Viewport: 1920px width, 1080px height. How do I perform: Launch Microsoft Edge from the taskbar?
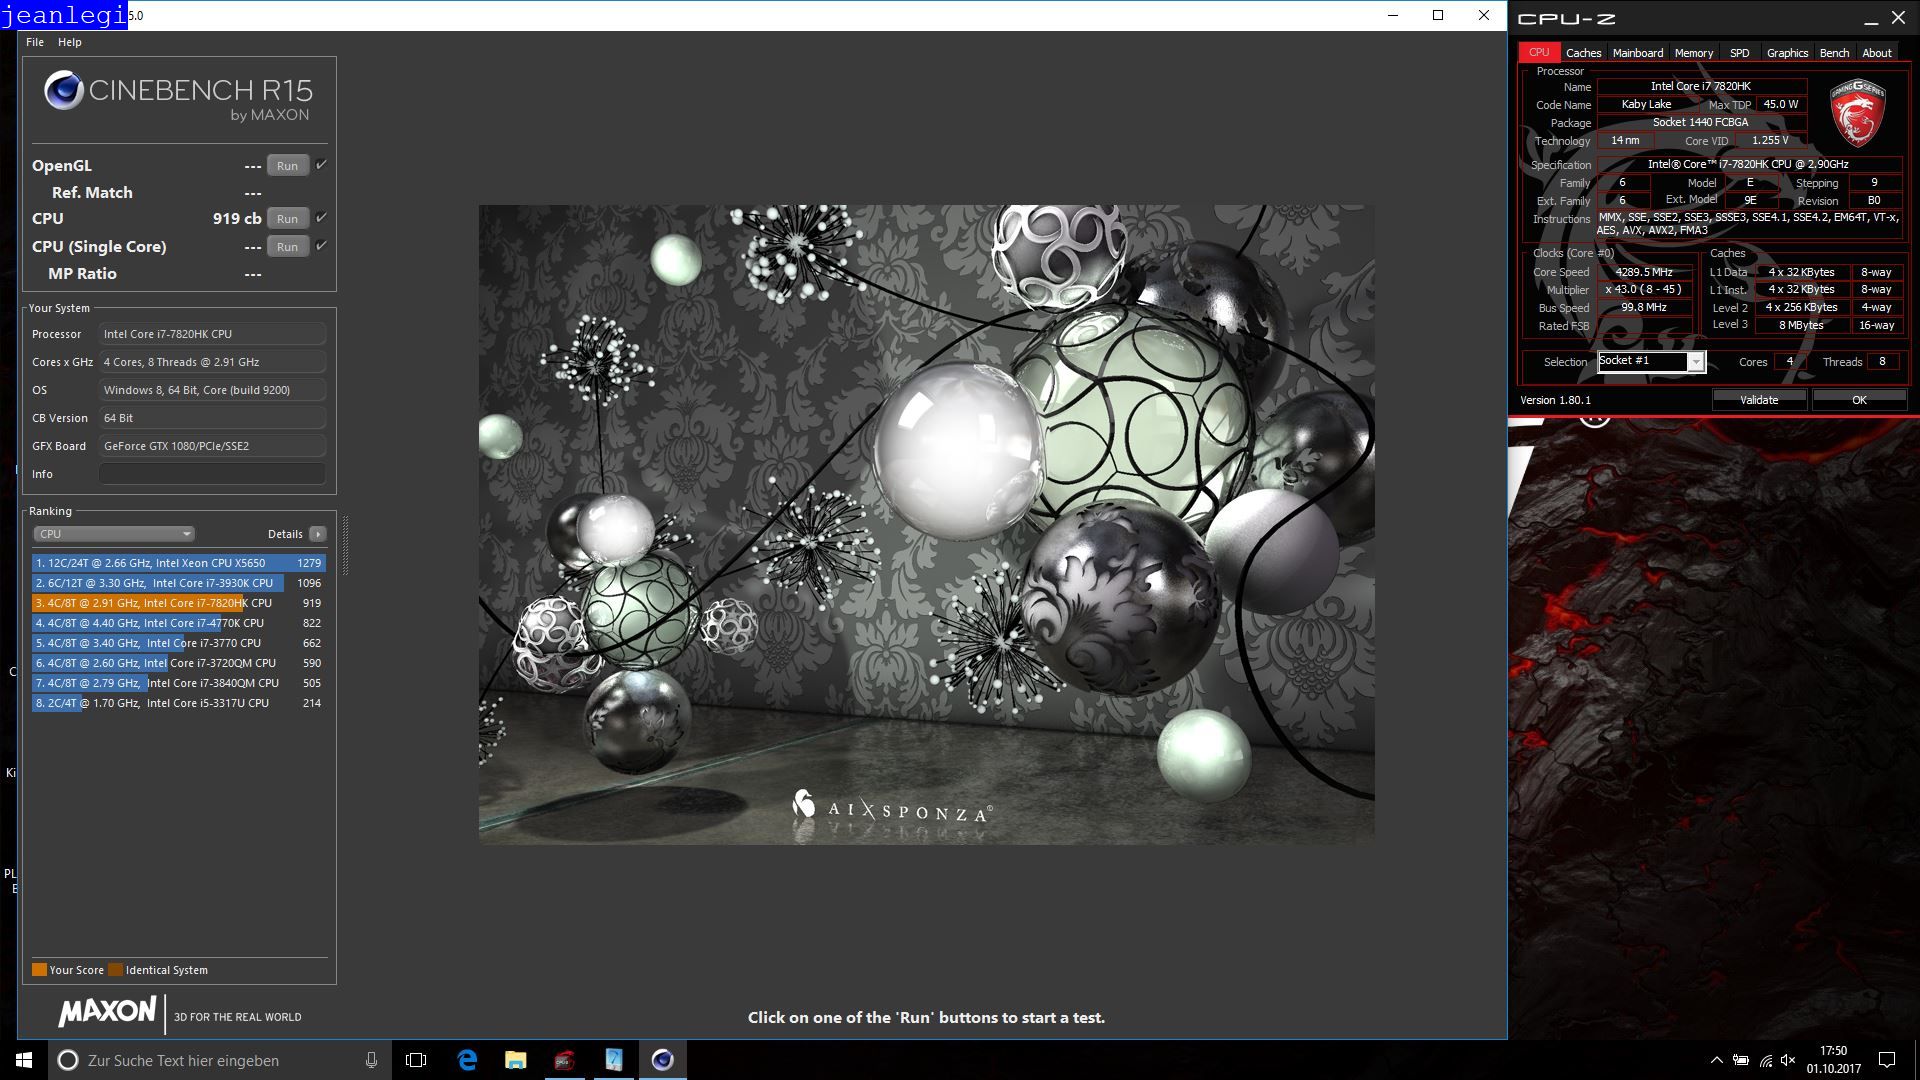(x=467, y=1060)
